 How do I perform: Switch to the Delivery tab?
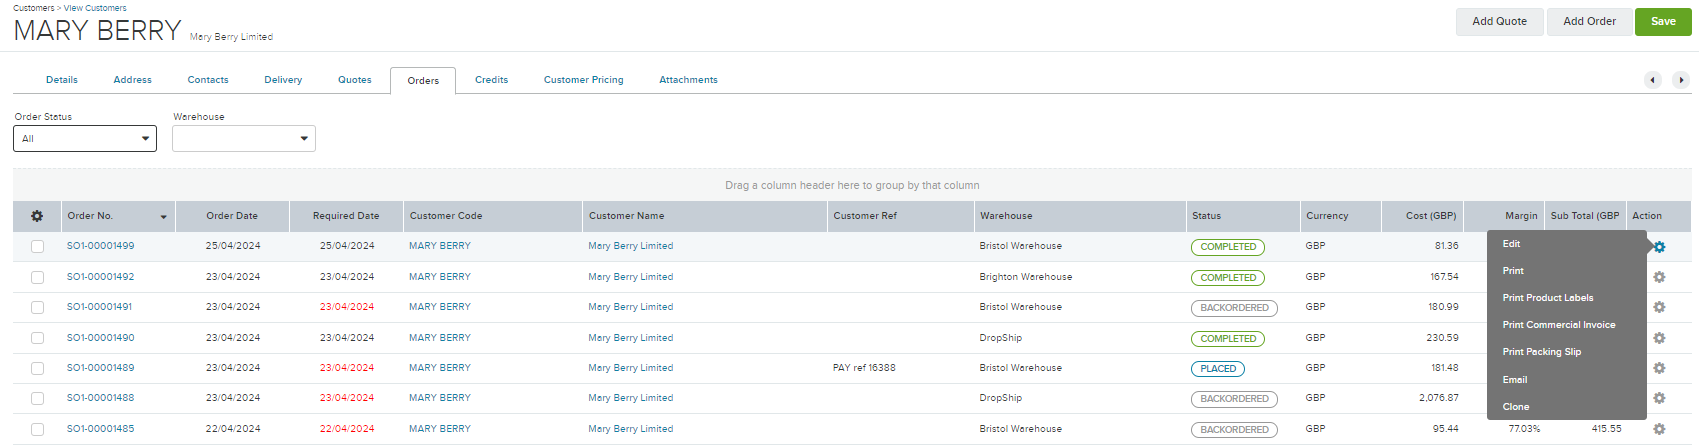coord(283,80)
